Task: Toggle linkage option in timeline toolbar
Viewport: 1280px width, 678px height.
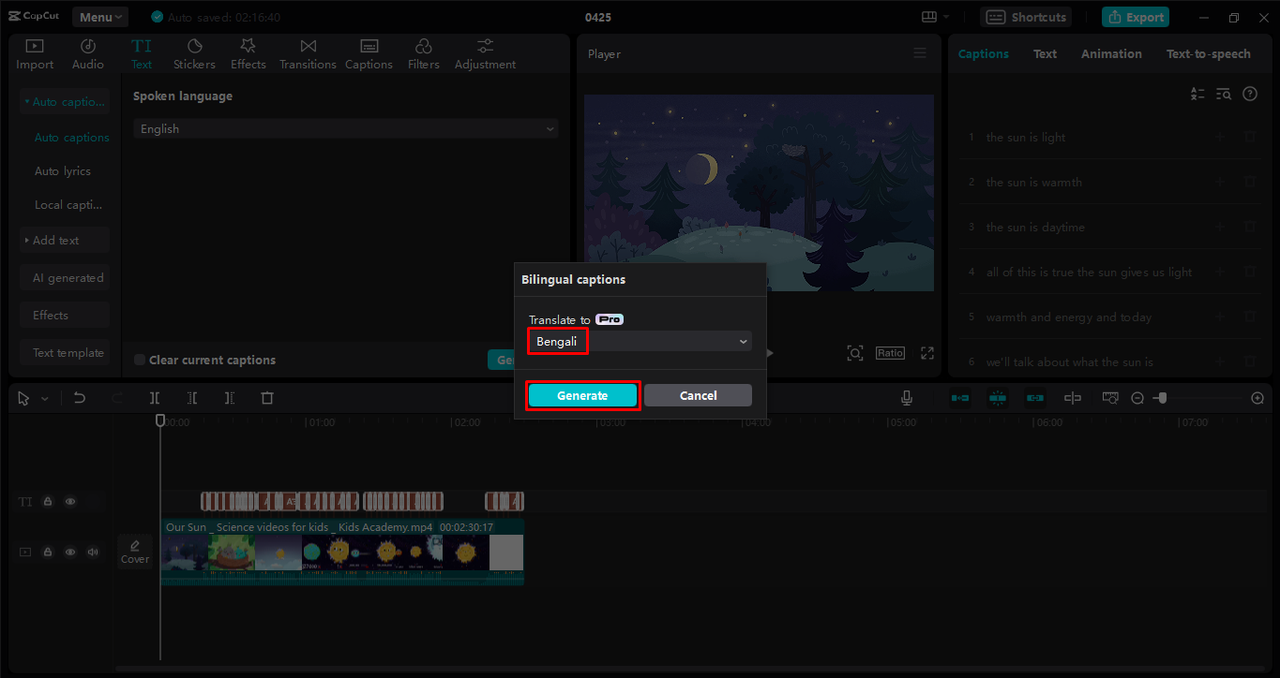Action: pyautogui.click(x=1035, y=398)
